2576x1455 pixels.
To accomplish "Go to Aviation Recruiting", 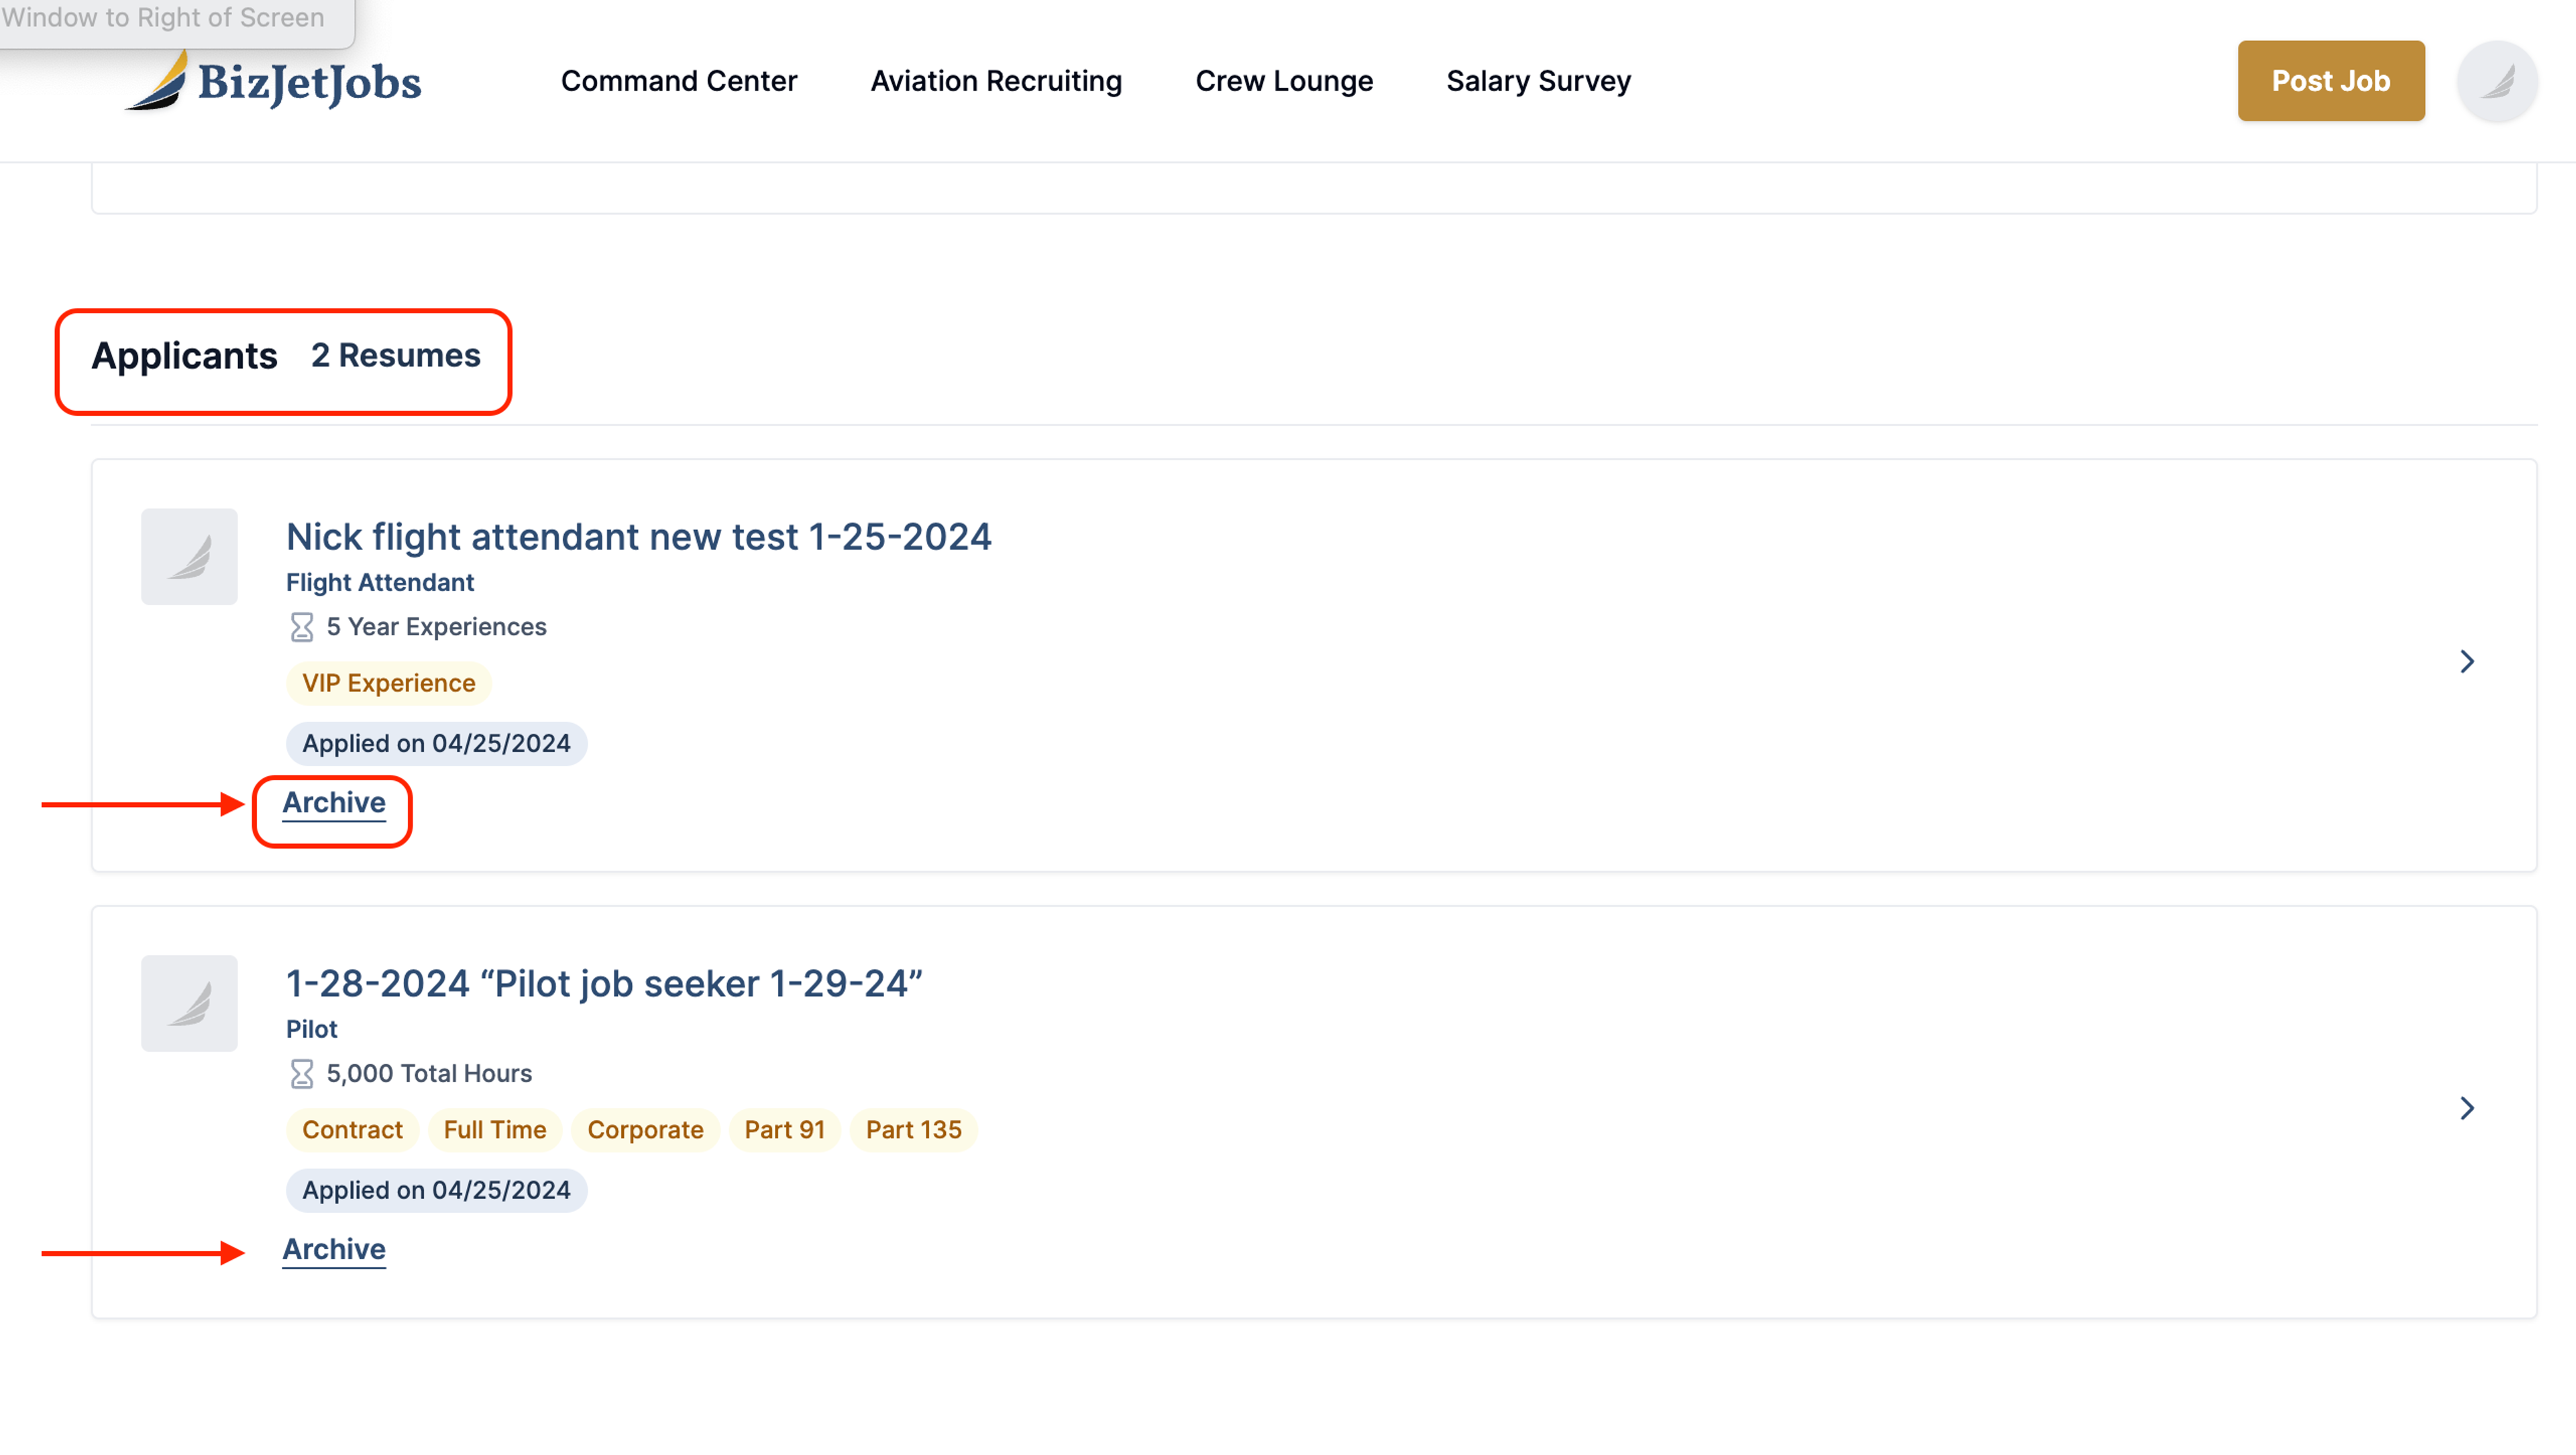I will (x=996, y=81).
